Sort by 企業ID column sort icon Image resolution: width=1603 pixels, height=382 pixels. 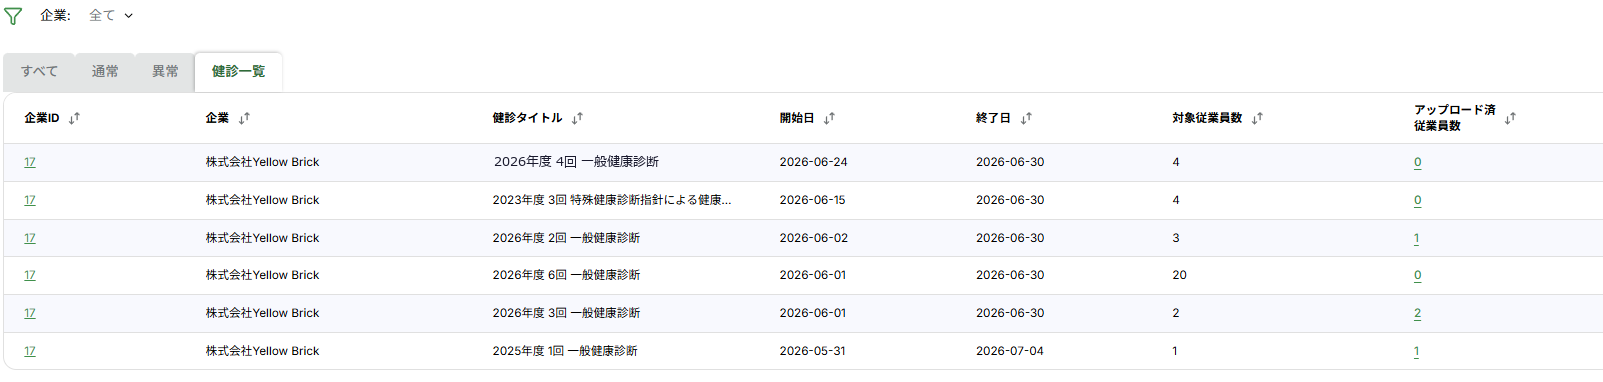[x=74, y=118]
